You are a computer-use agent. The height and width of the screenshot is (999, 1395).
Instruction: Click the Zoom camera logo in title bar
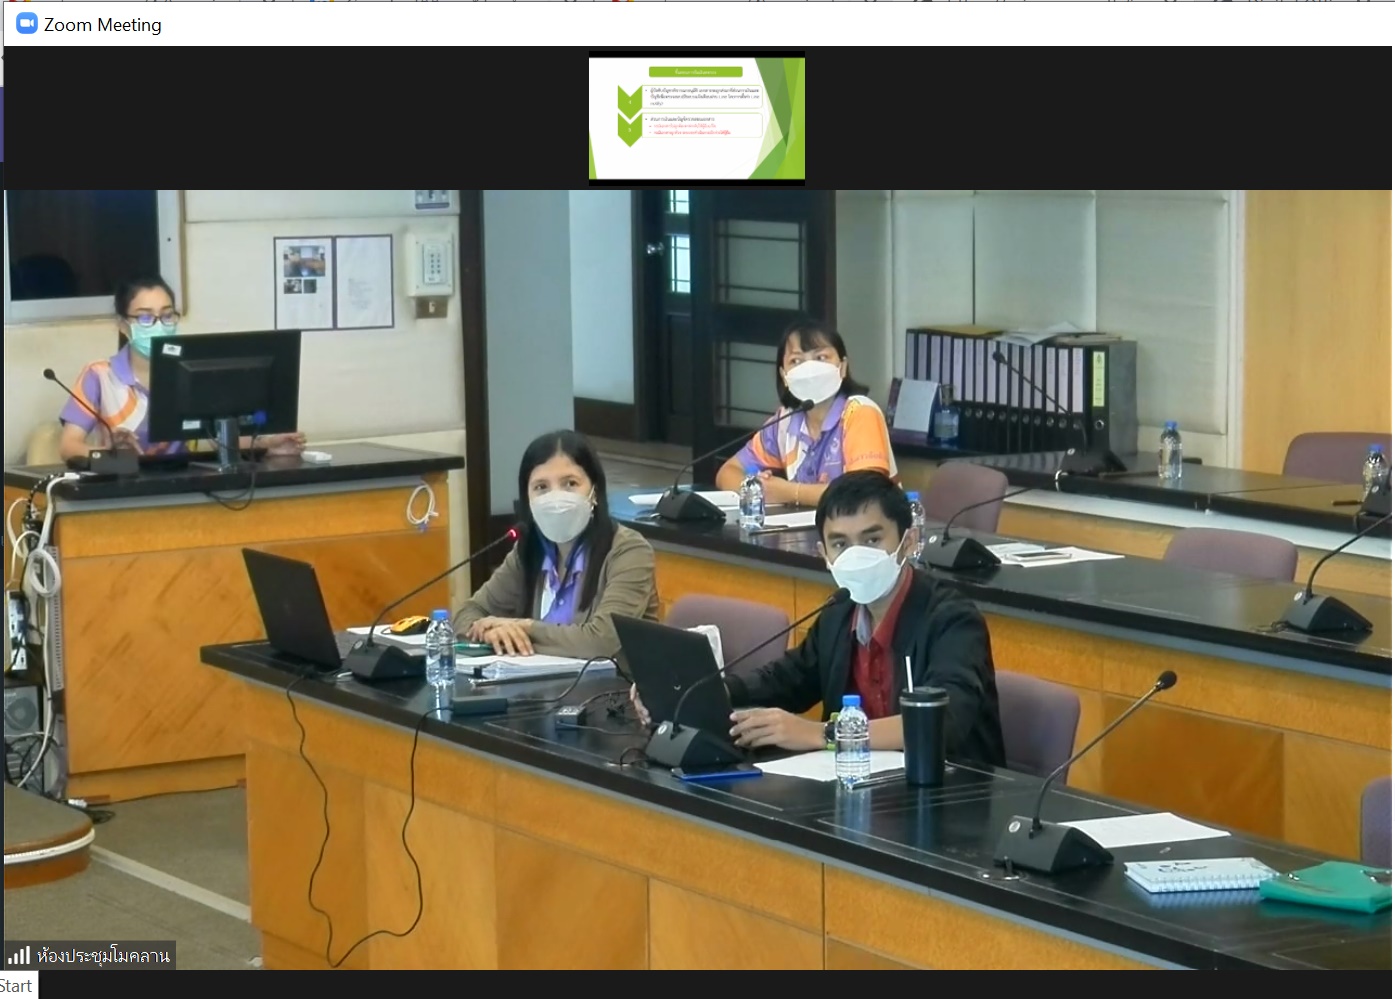(x=27, y=24)
